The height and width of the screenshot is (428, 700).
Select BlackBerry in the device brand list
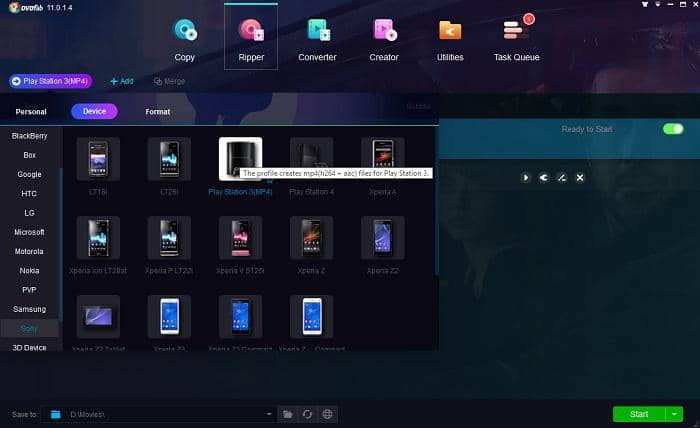coord(29,136)
